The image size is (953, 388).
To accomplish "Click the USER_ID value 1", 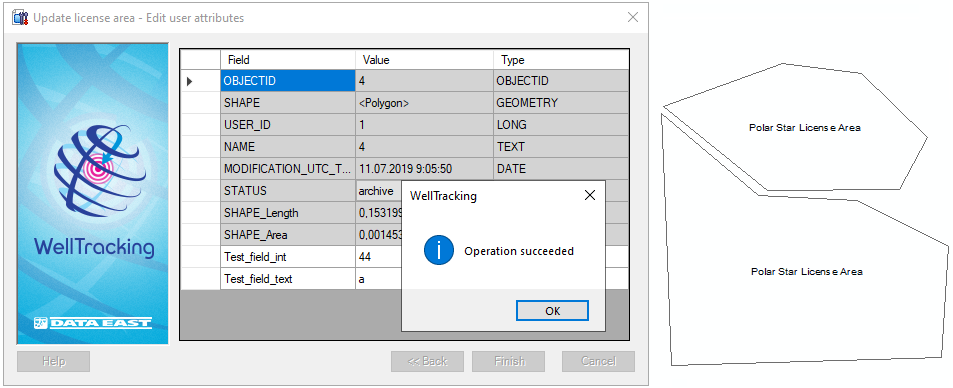I will point(424,125).
